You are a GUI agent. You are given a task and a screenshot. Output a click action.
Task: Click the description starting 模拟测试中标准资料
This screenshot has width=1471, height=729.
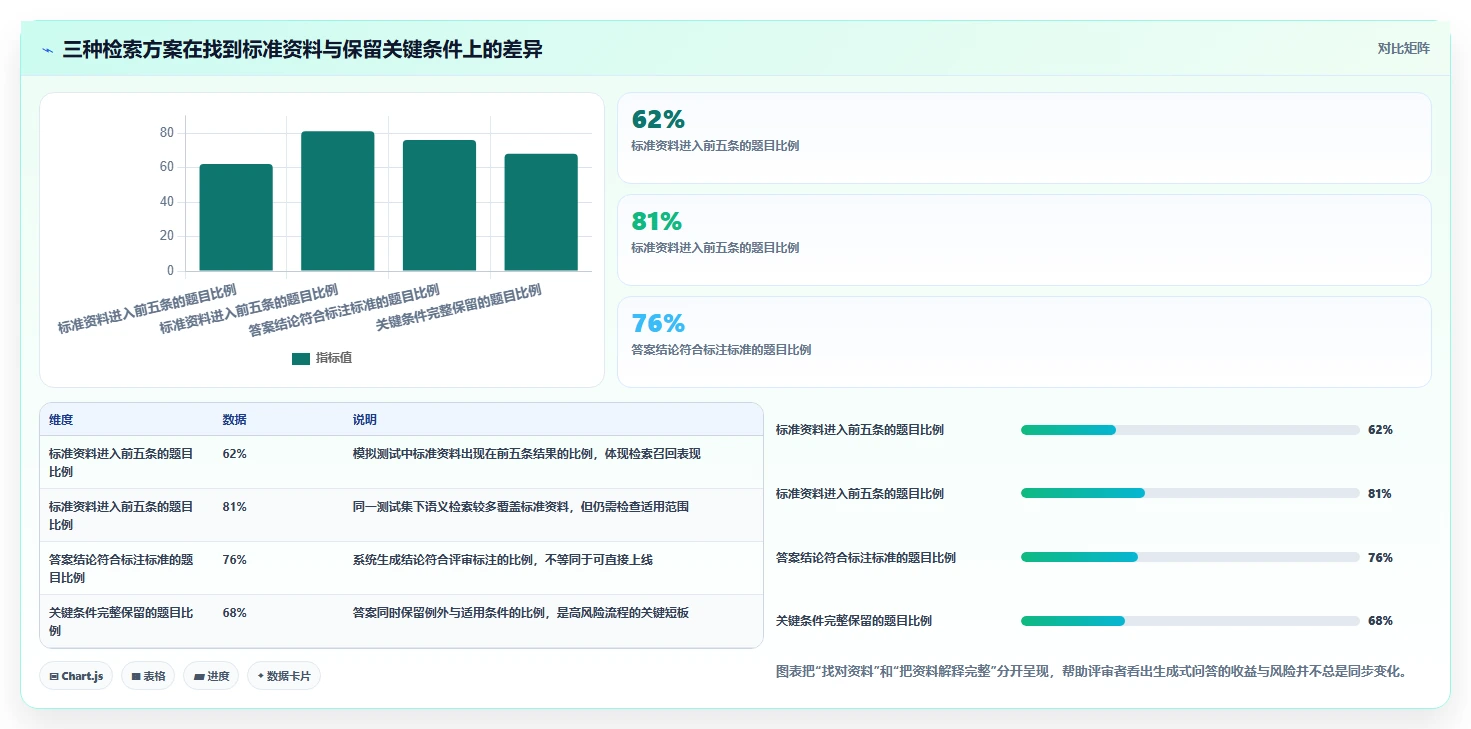coord(527,454)
